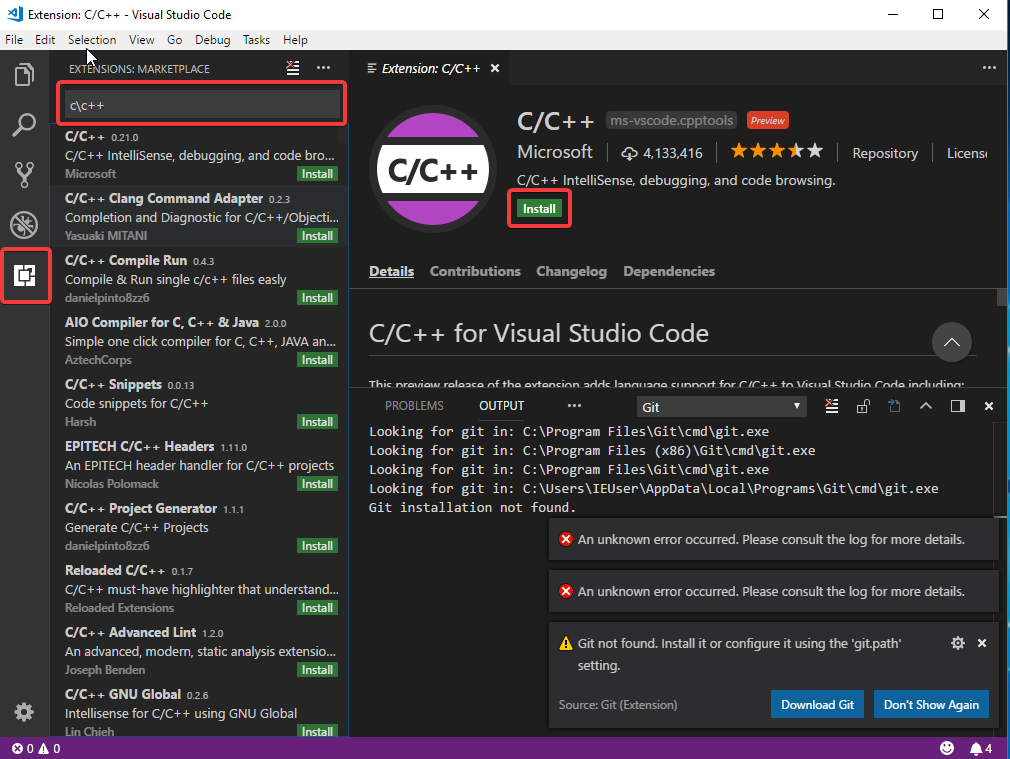Install C/C++ Snippets extension
Image resolution: width=1010 pixels, height=759 pixels.
pyautogui.click(x=318, y=422)
